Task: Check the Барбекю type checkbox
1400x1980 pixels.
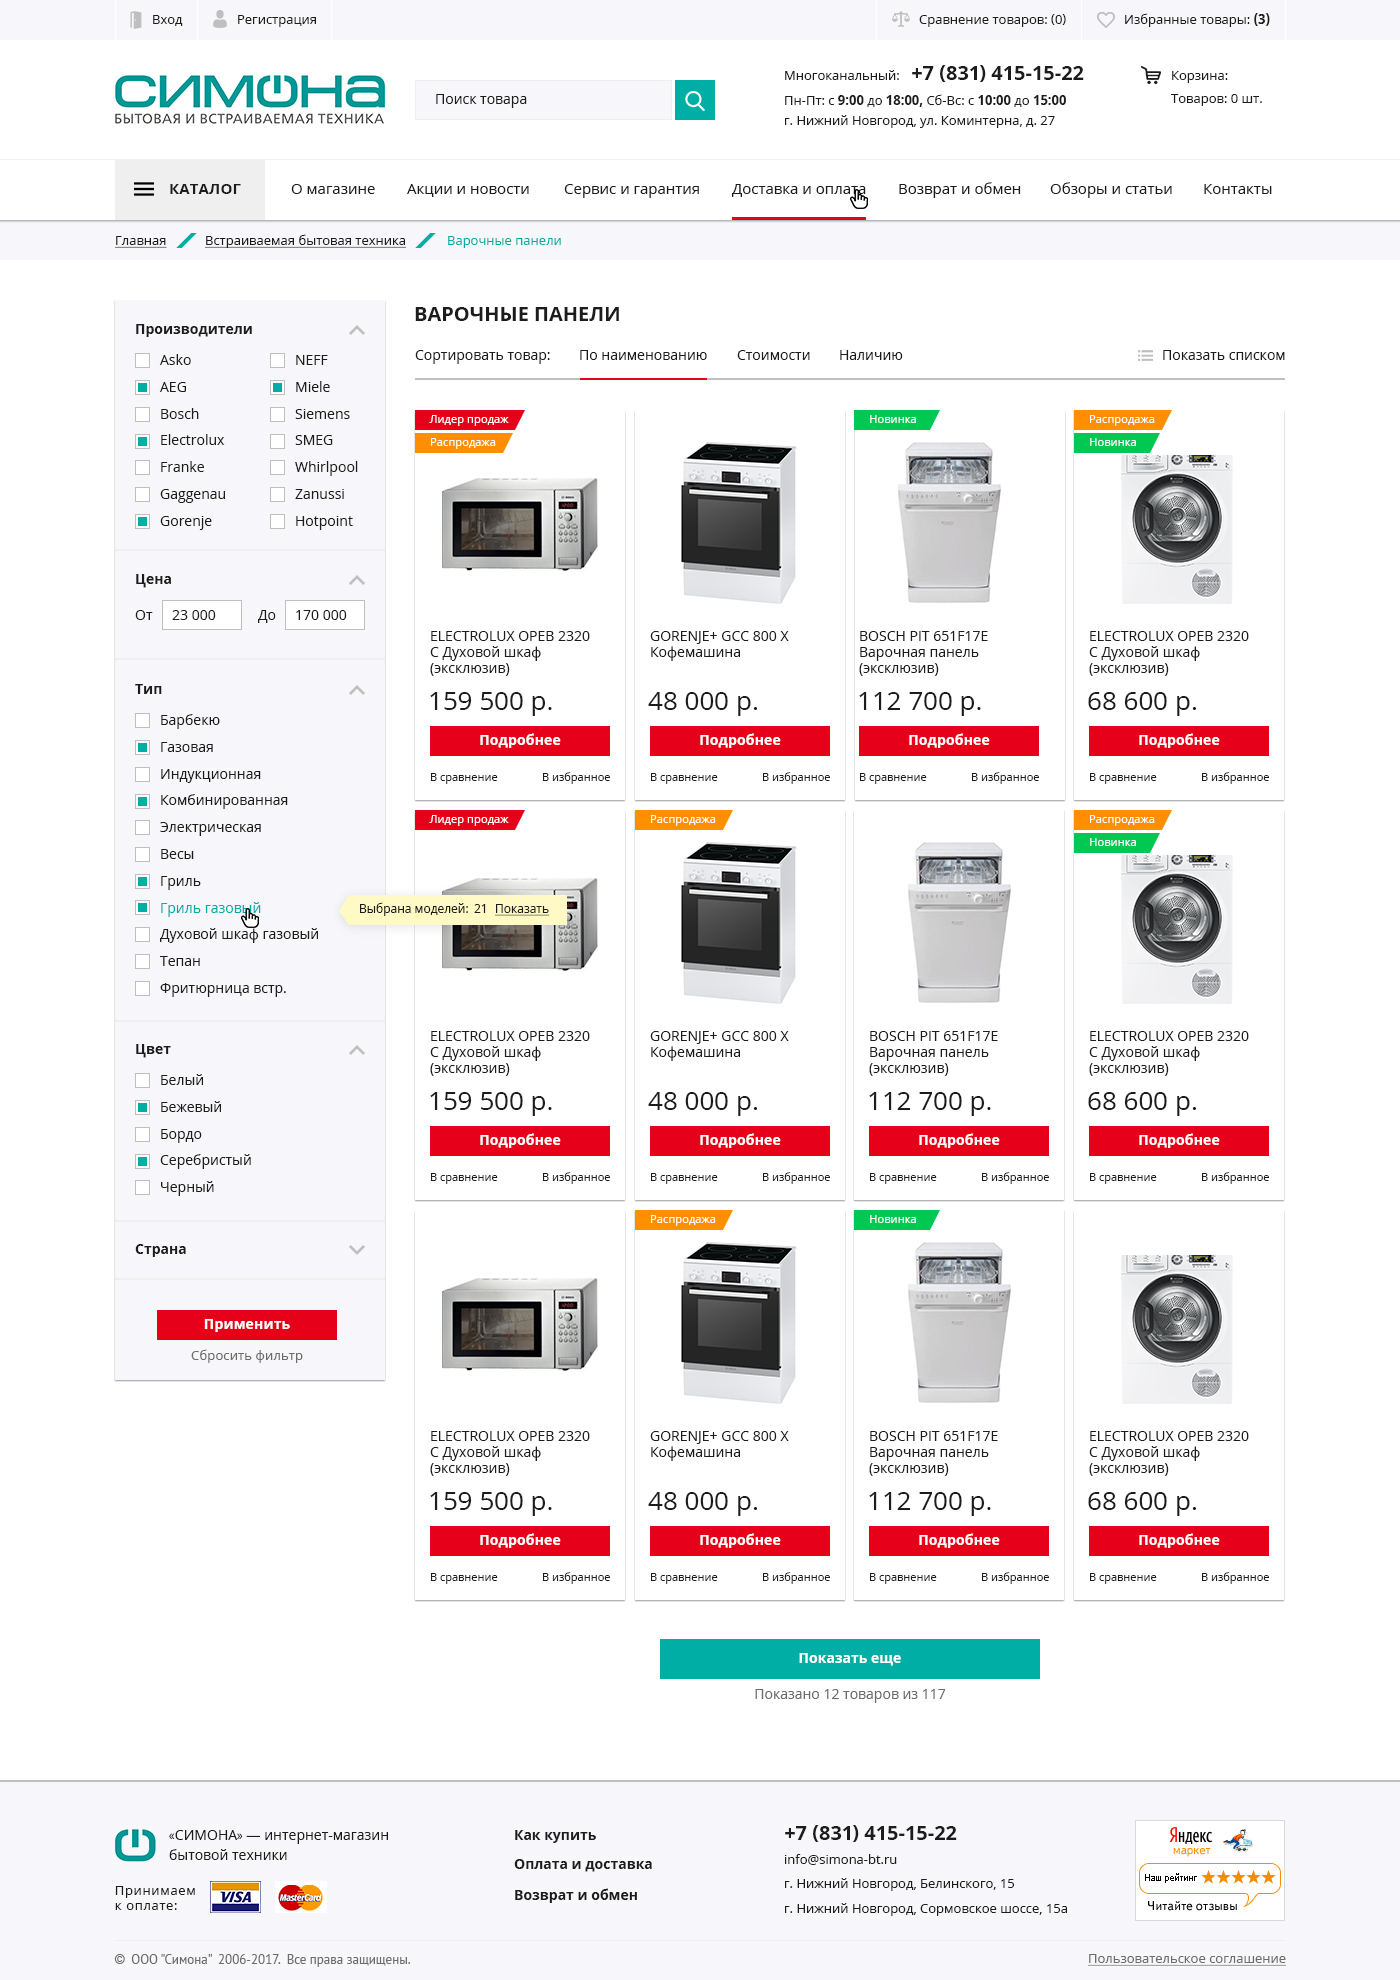Action: (142, 721)
